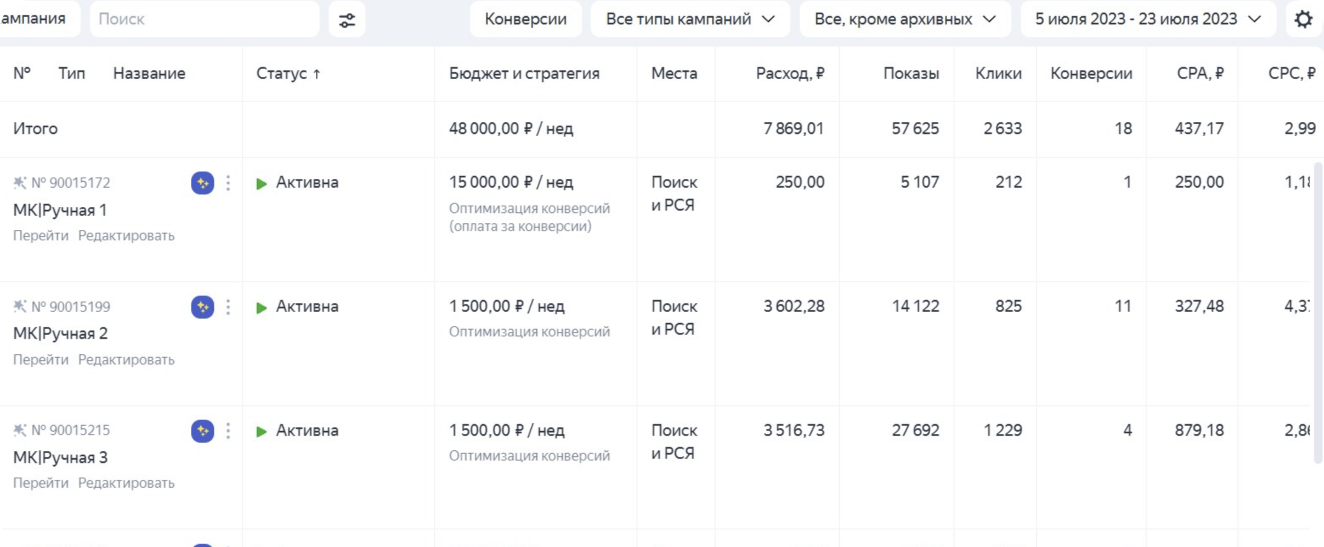Open the date range dropdown for July 2023
Screen dimensions: 1324x547
tap(1148, 19)
